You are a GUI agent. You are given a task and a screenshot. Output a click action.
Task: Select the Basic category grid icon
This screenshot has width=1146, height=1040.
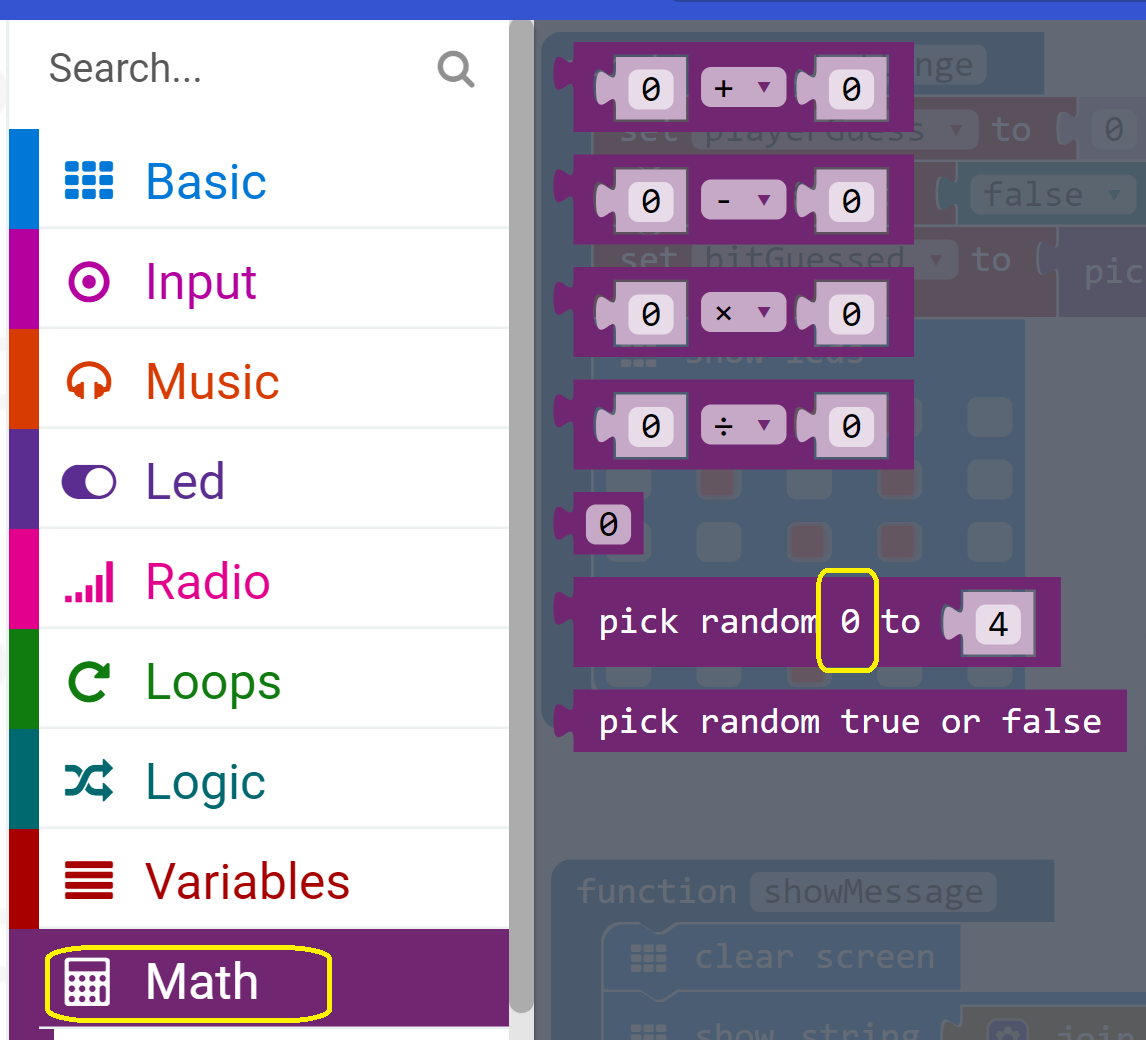click(x=90, y=180)
